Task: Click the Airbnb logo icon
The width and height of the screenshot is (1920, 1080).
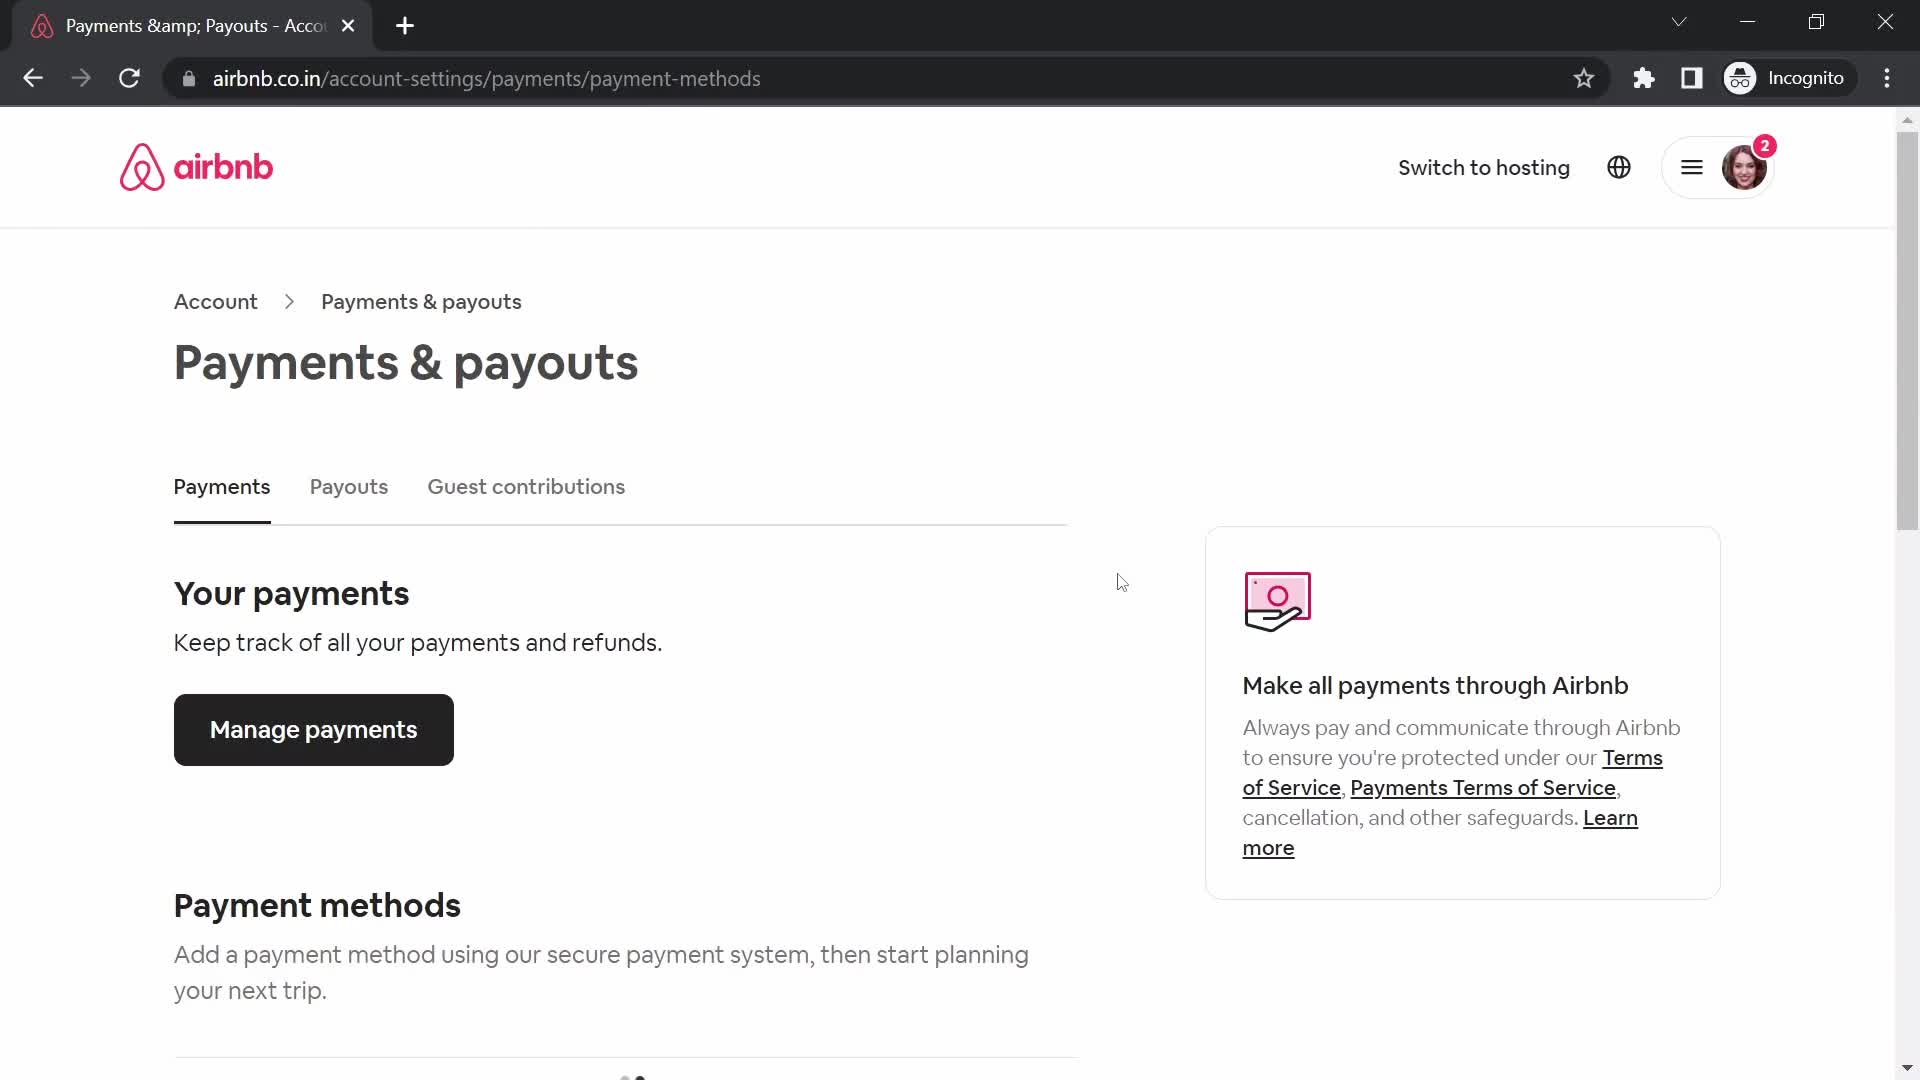Action: (x=142, y=167)
